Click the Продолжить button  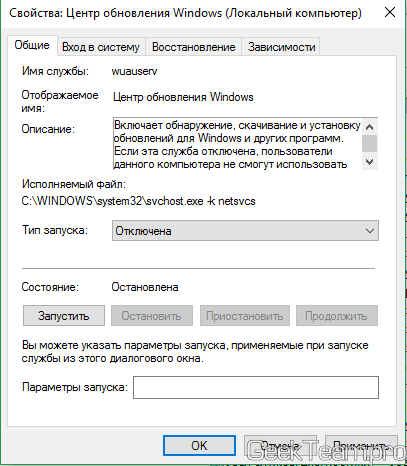[x=337, y=316]
